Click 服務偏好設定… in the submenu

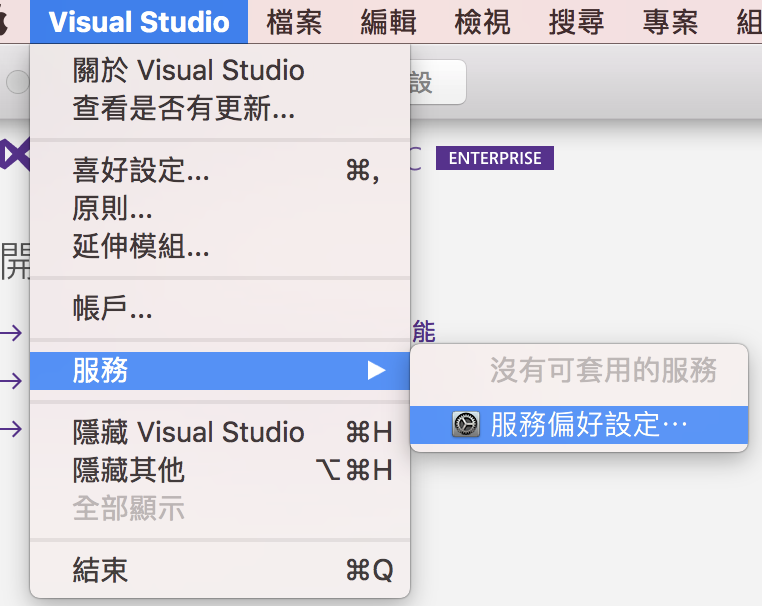pyautogui.click(x=579, y=425)
